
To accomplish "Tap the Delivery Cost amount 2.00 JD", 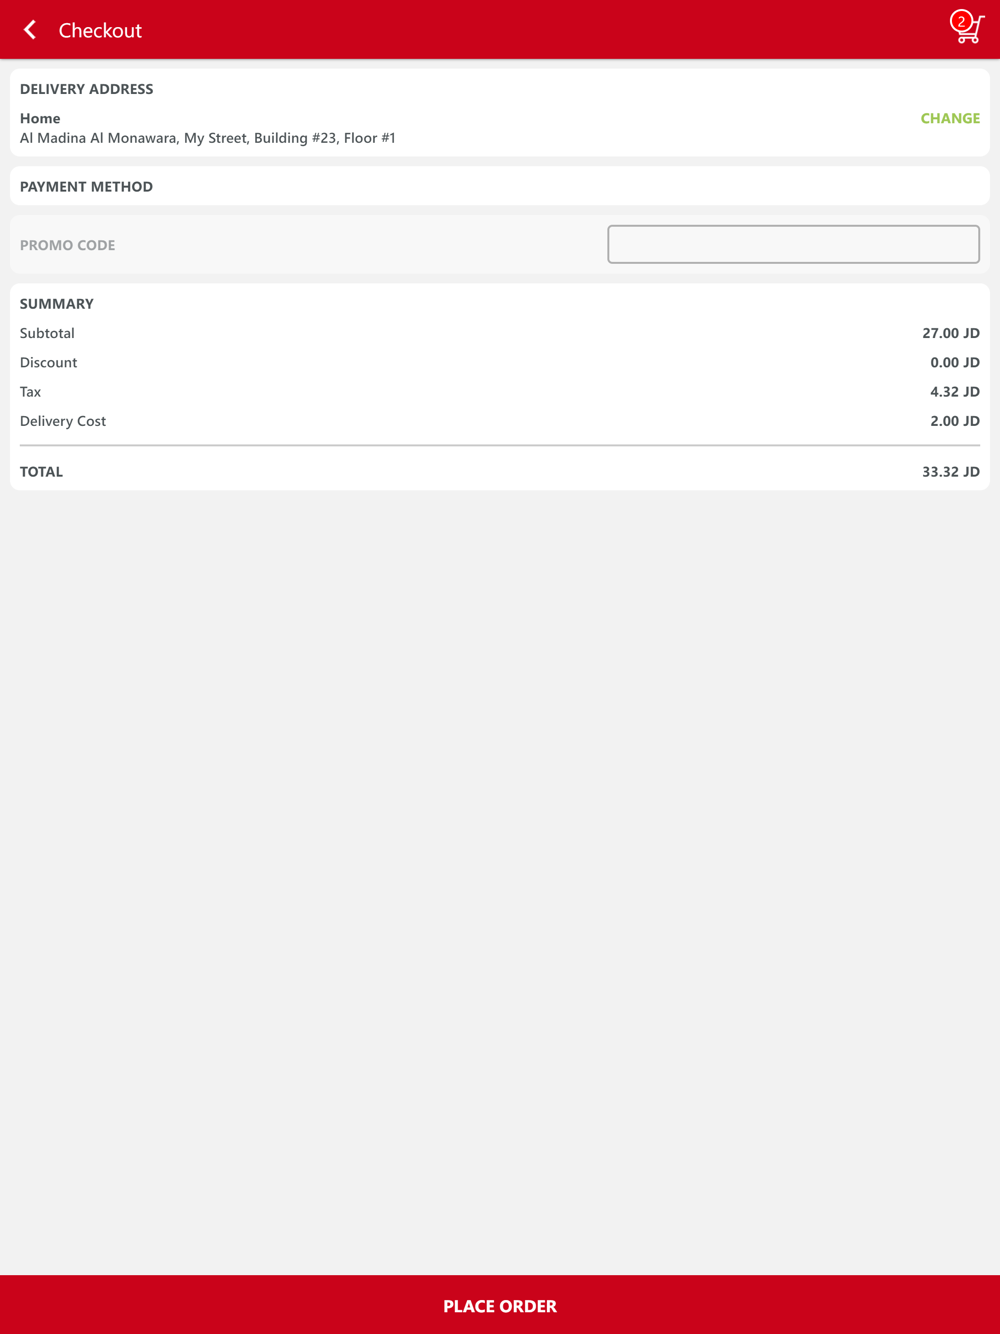I will 955,421.
